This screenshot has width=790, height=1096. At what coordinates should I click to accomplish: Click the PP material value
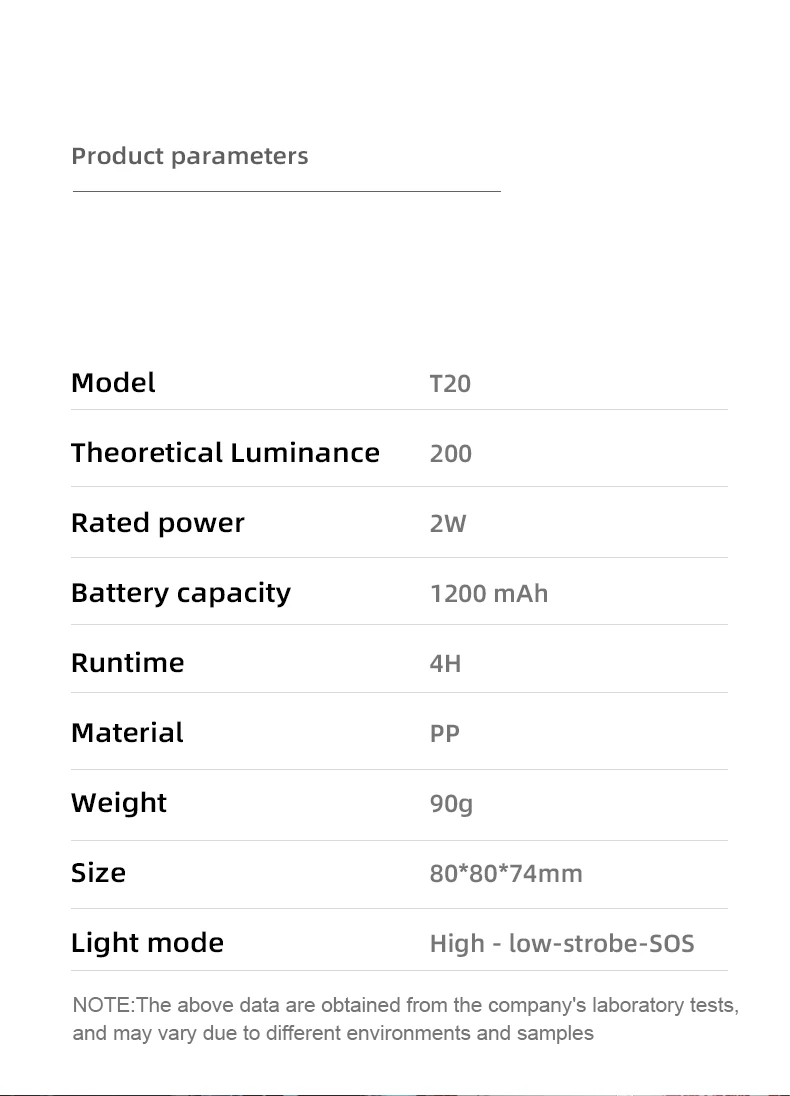[445, 733]
